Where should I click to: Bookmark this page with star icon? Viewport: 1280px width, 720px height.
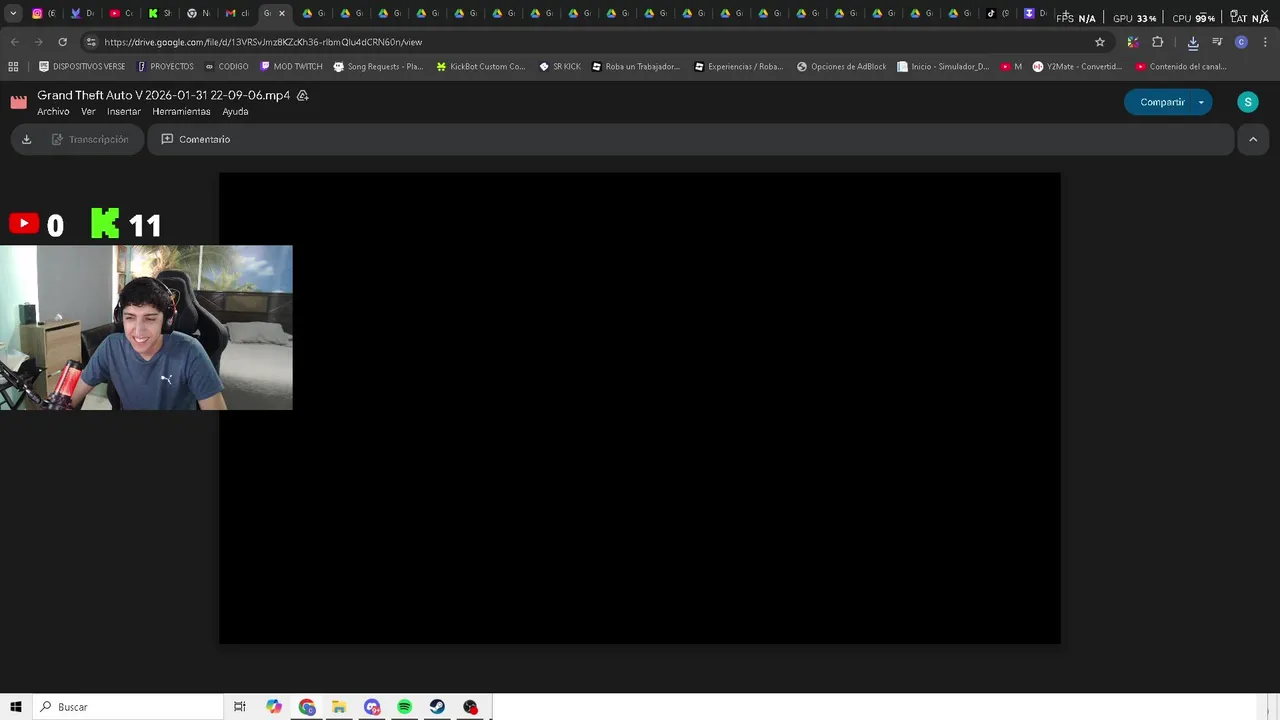1100,42
